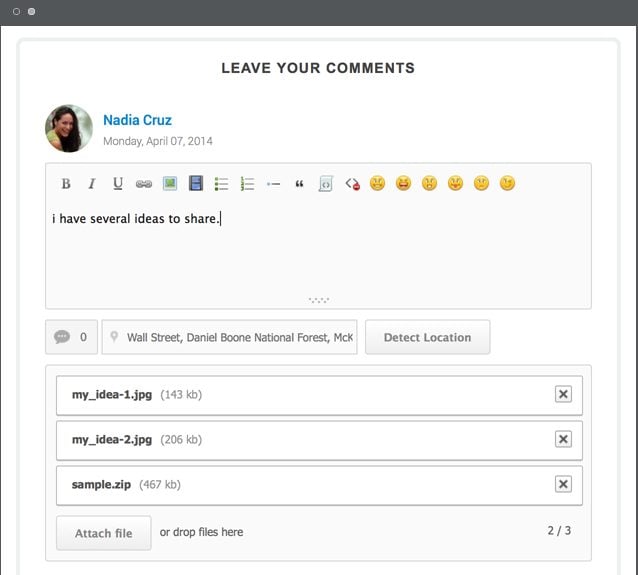Viewport: 638px width, 575px height.
Task: Insert a code block
Action: (x=325, y=184)
